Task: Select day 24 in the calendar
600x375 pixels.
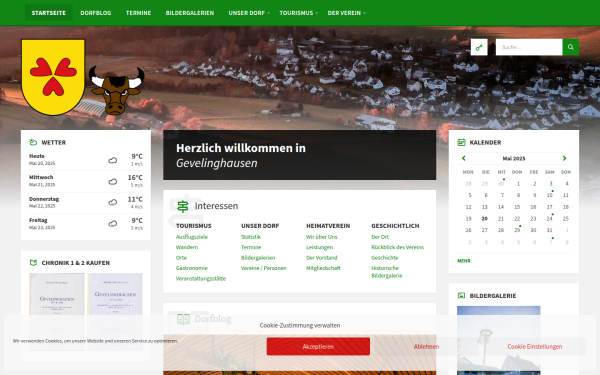Action: coord(549,218)
